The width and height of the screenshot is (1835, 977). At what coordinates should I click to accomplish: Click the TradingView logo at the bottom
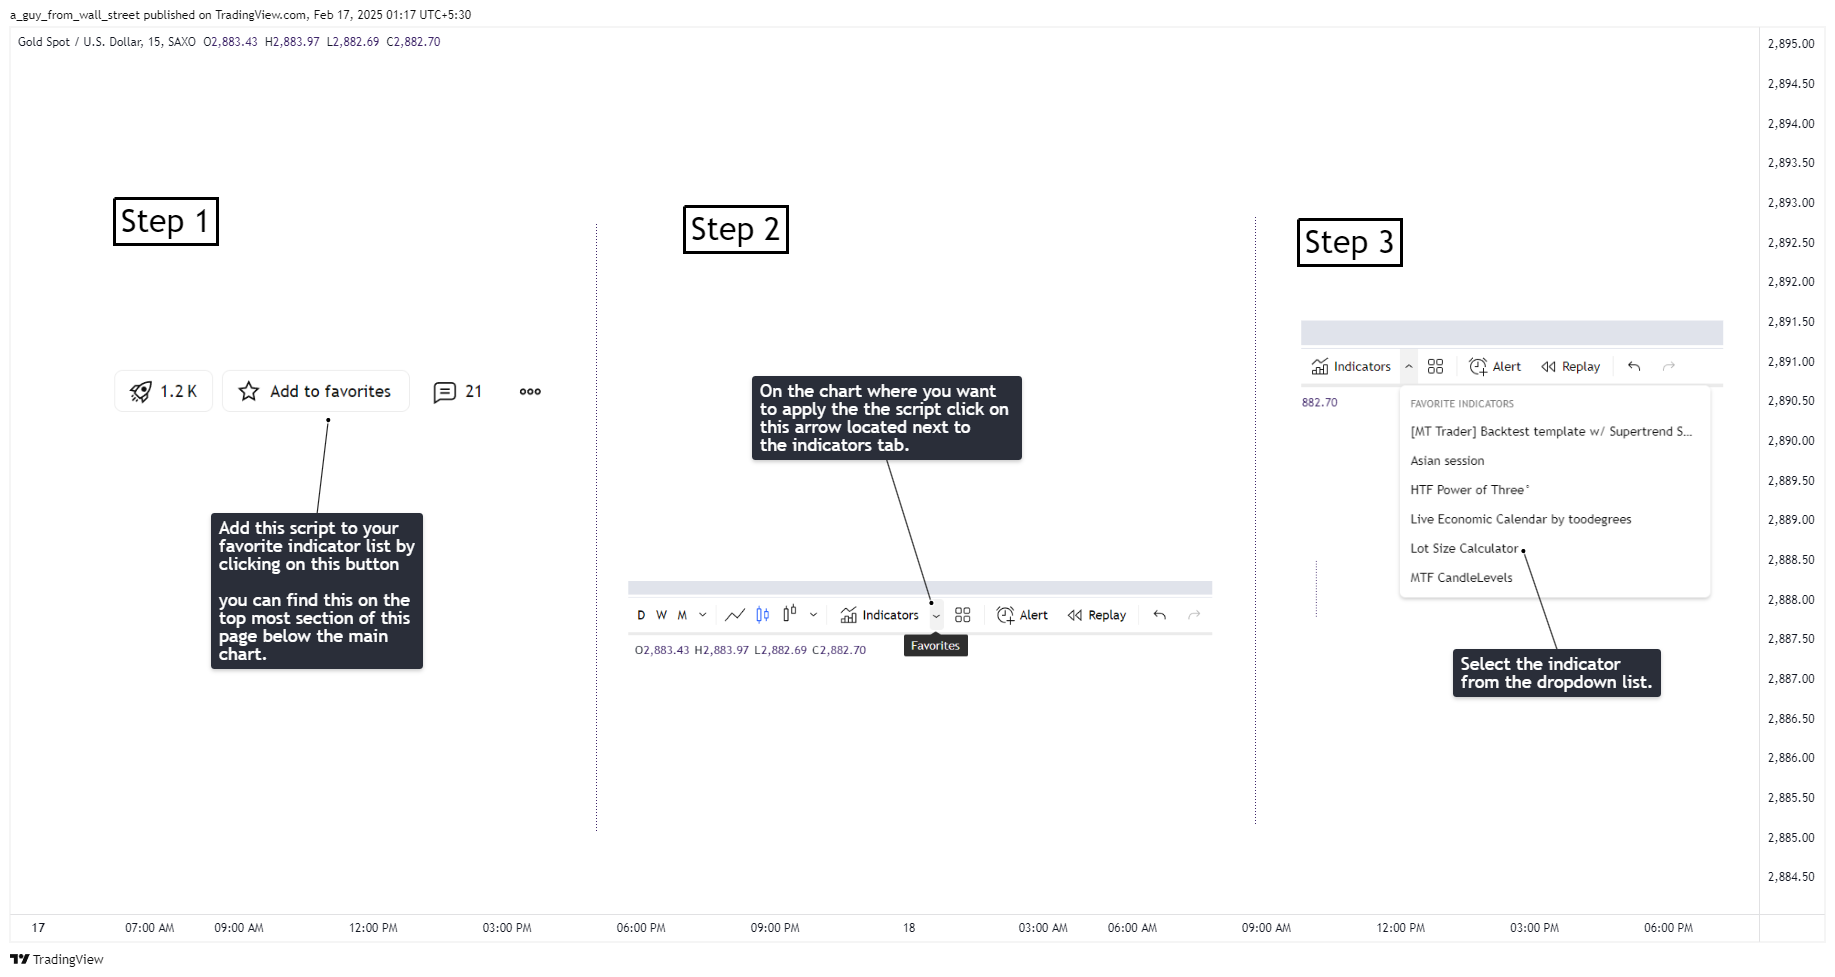pyautogui.click(x=57, y=959)
